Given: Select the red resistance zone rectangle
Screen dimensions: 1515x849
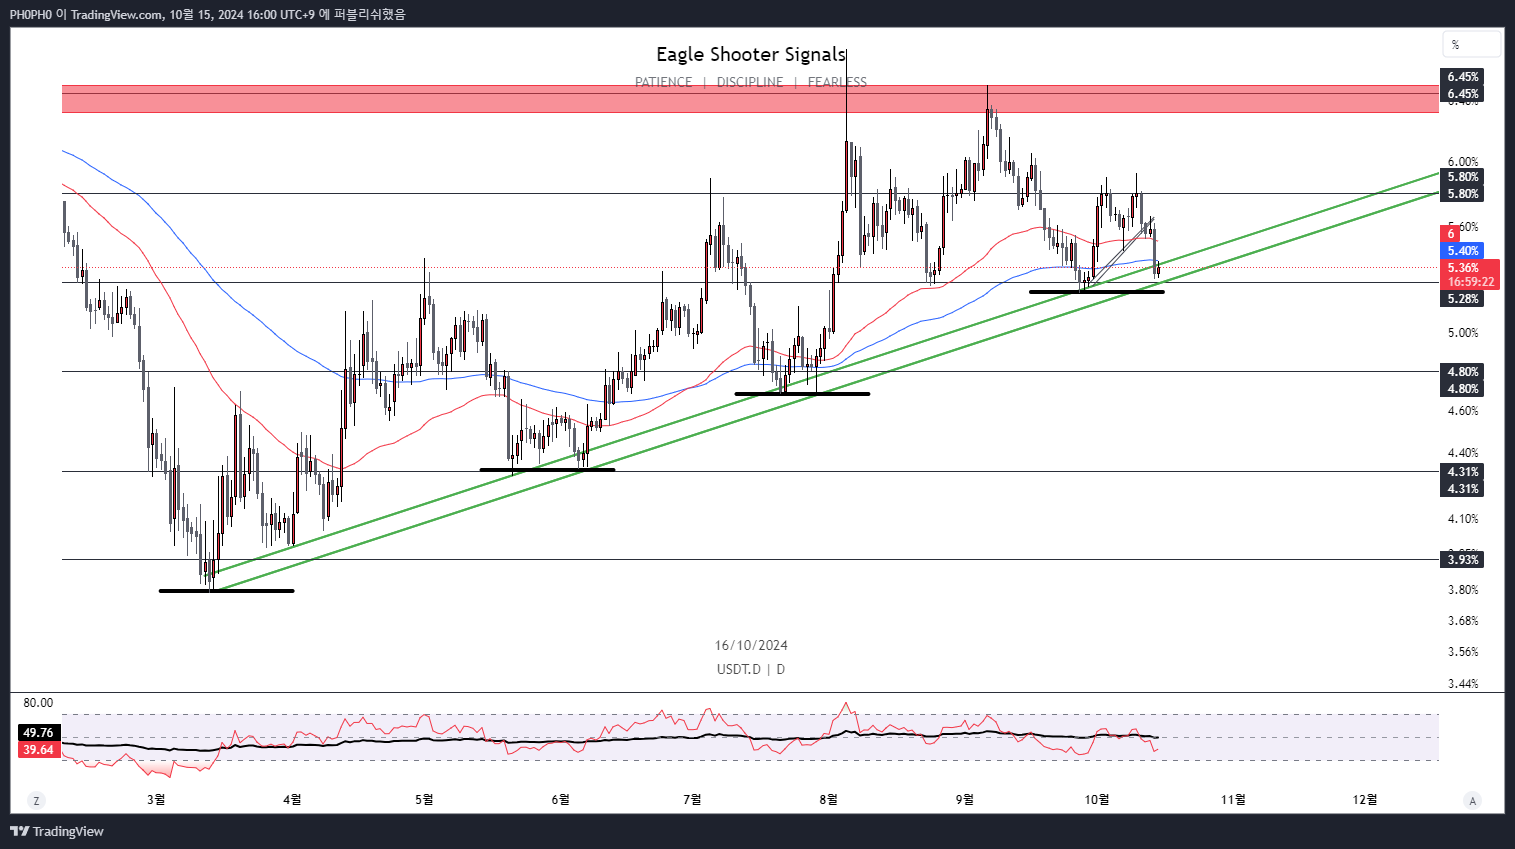Looking at the screenshot, I should (x=750, y=99).
